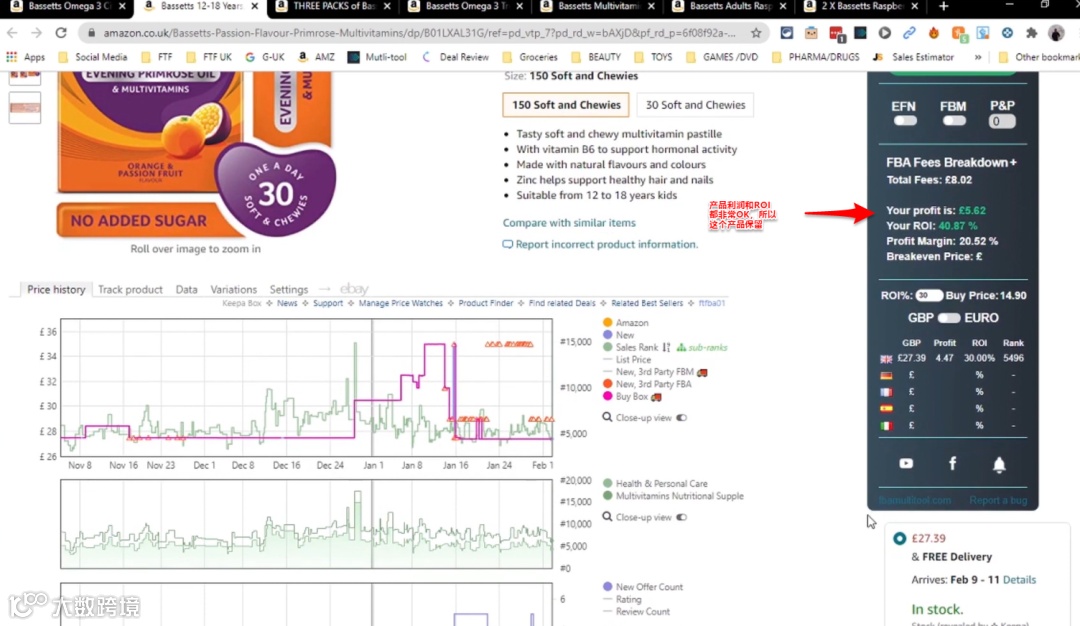Open delivery Details link
The width and height of the screenshot is (1080, 626).
(x=1019, y=580)
